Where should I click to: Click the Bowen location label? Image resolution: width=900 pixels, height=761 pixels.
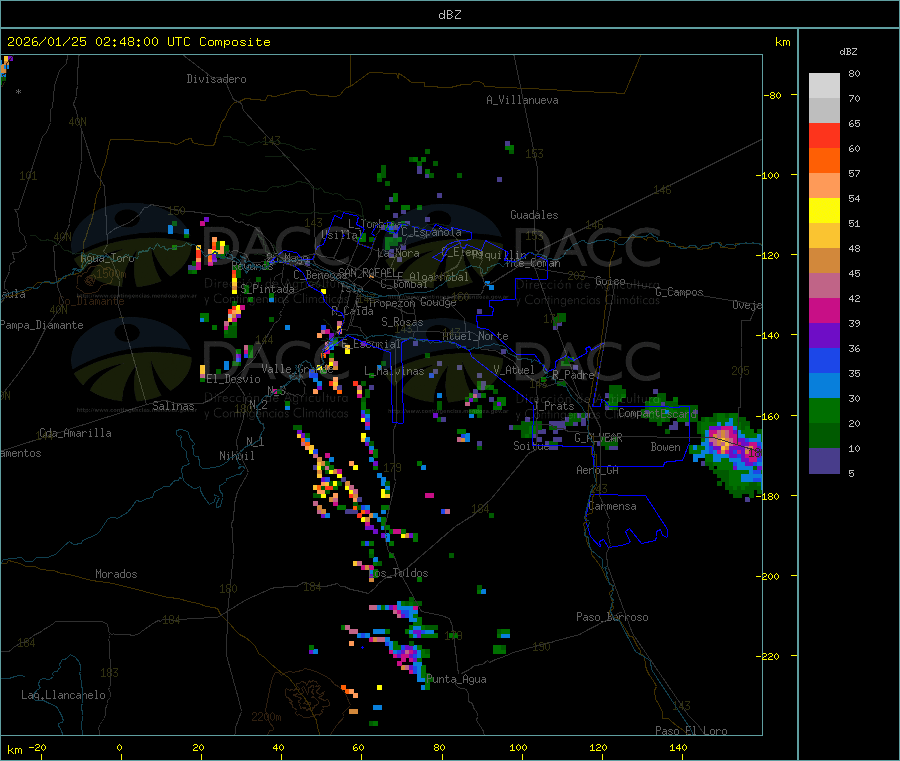(x=665, y=446)
